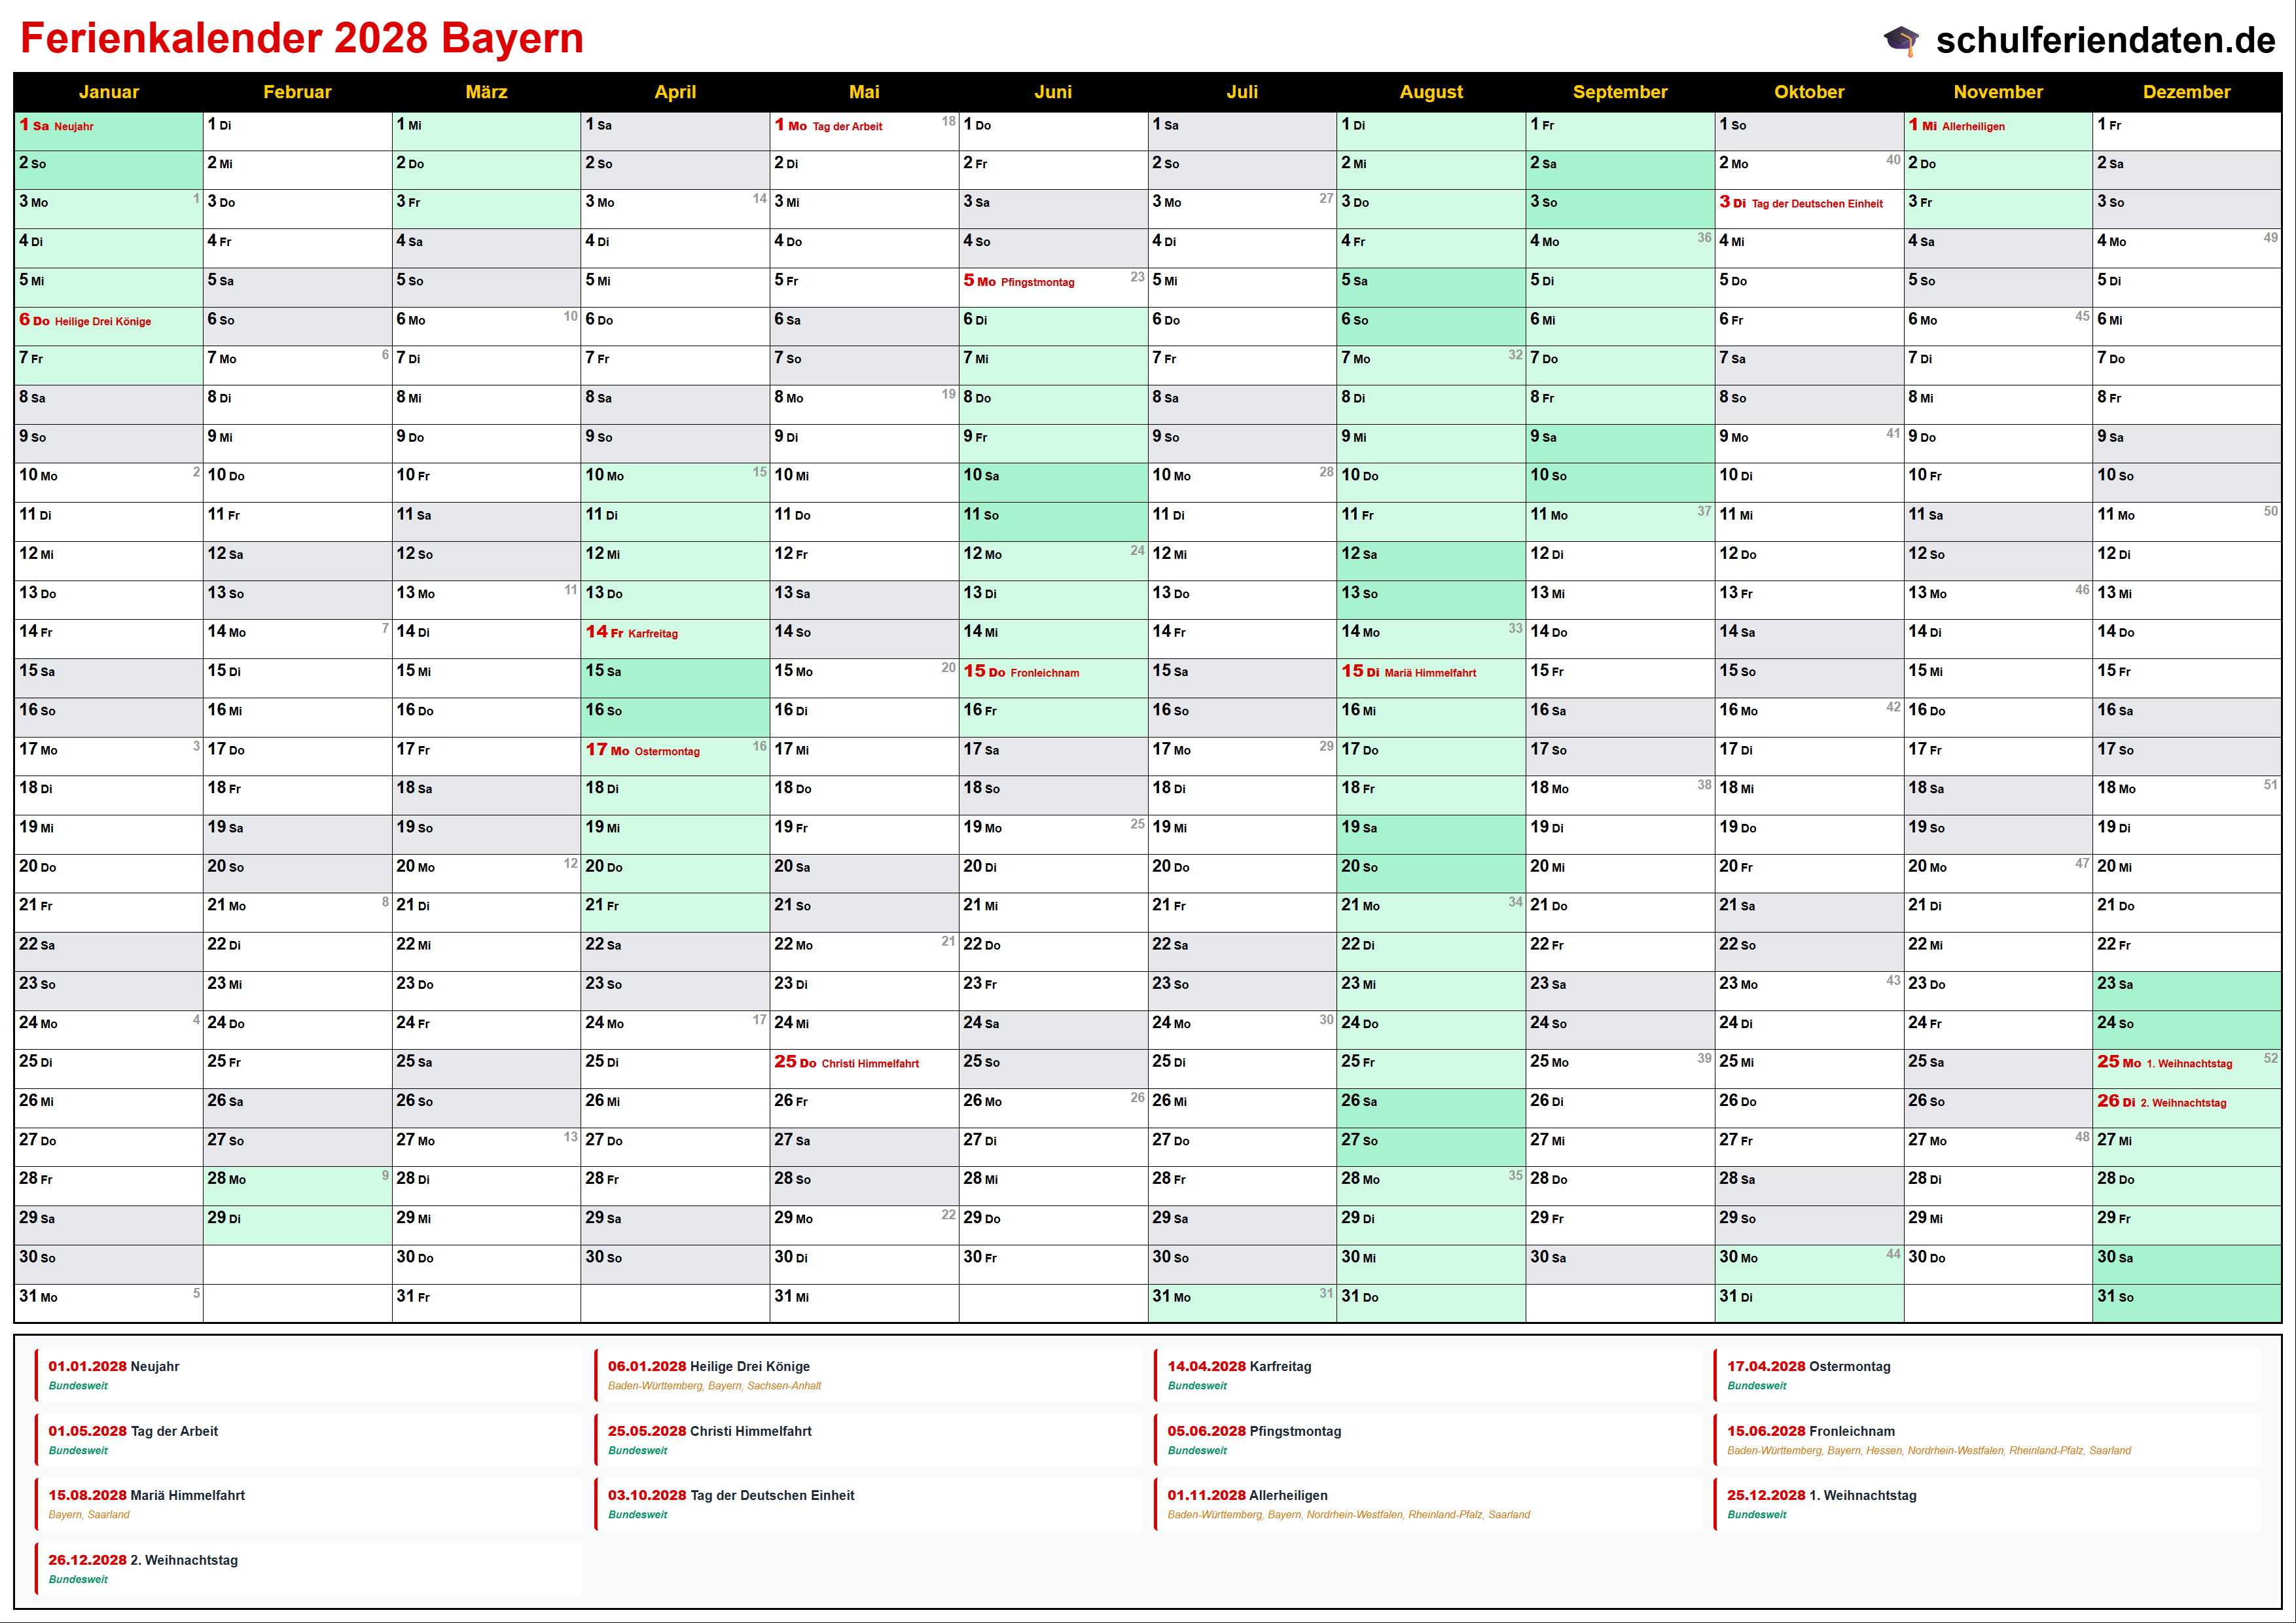This screenshot has height=1623, width=2296.
Task: Select the Dezember month header
Action: [x=2186, y=92]
